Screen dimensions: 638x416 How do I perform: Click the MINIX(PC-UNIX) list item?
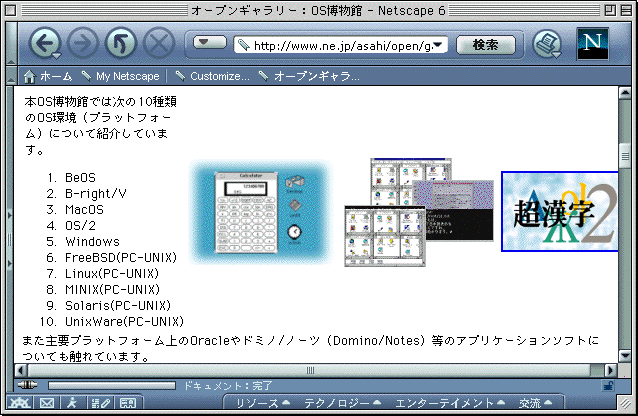point(112,289)
